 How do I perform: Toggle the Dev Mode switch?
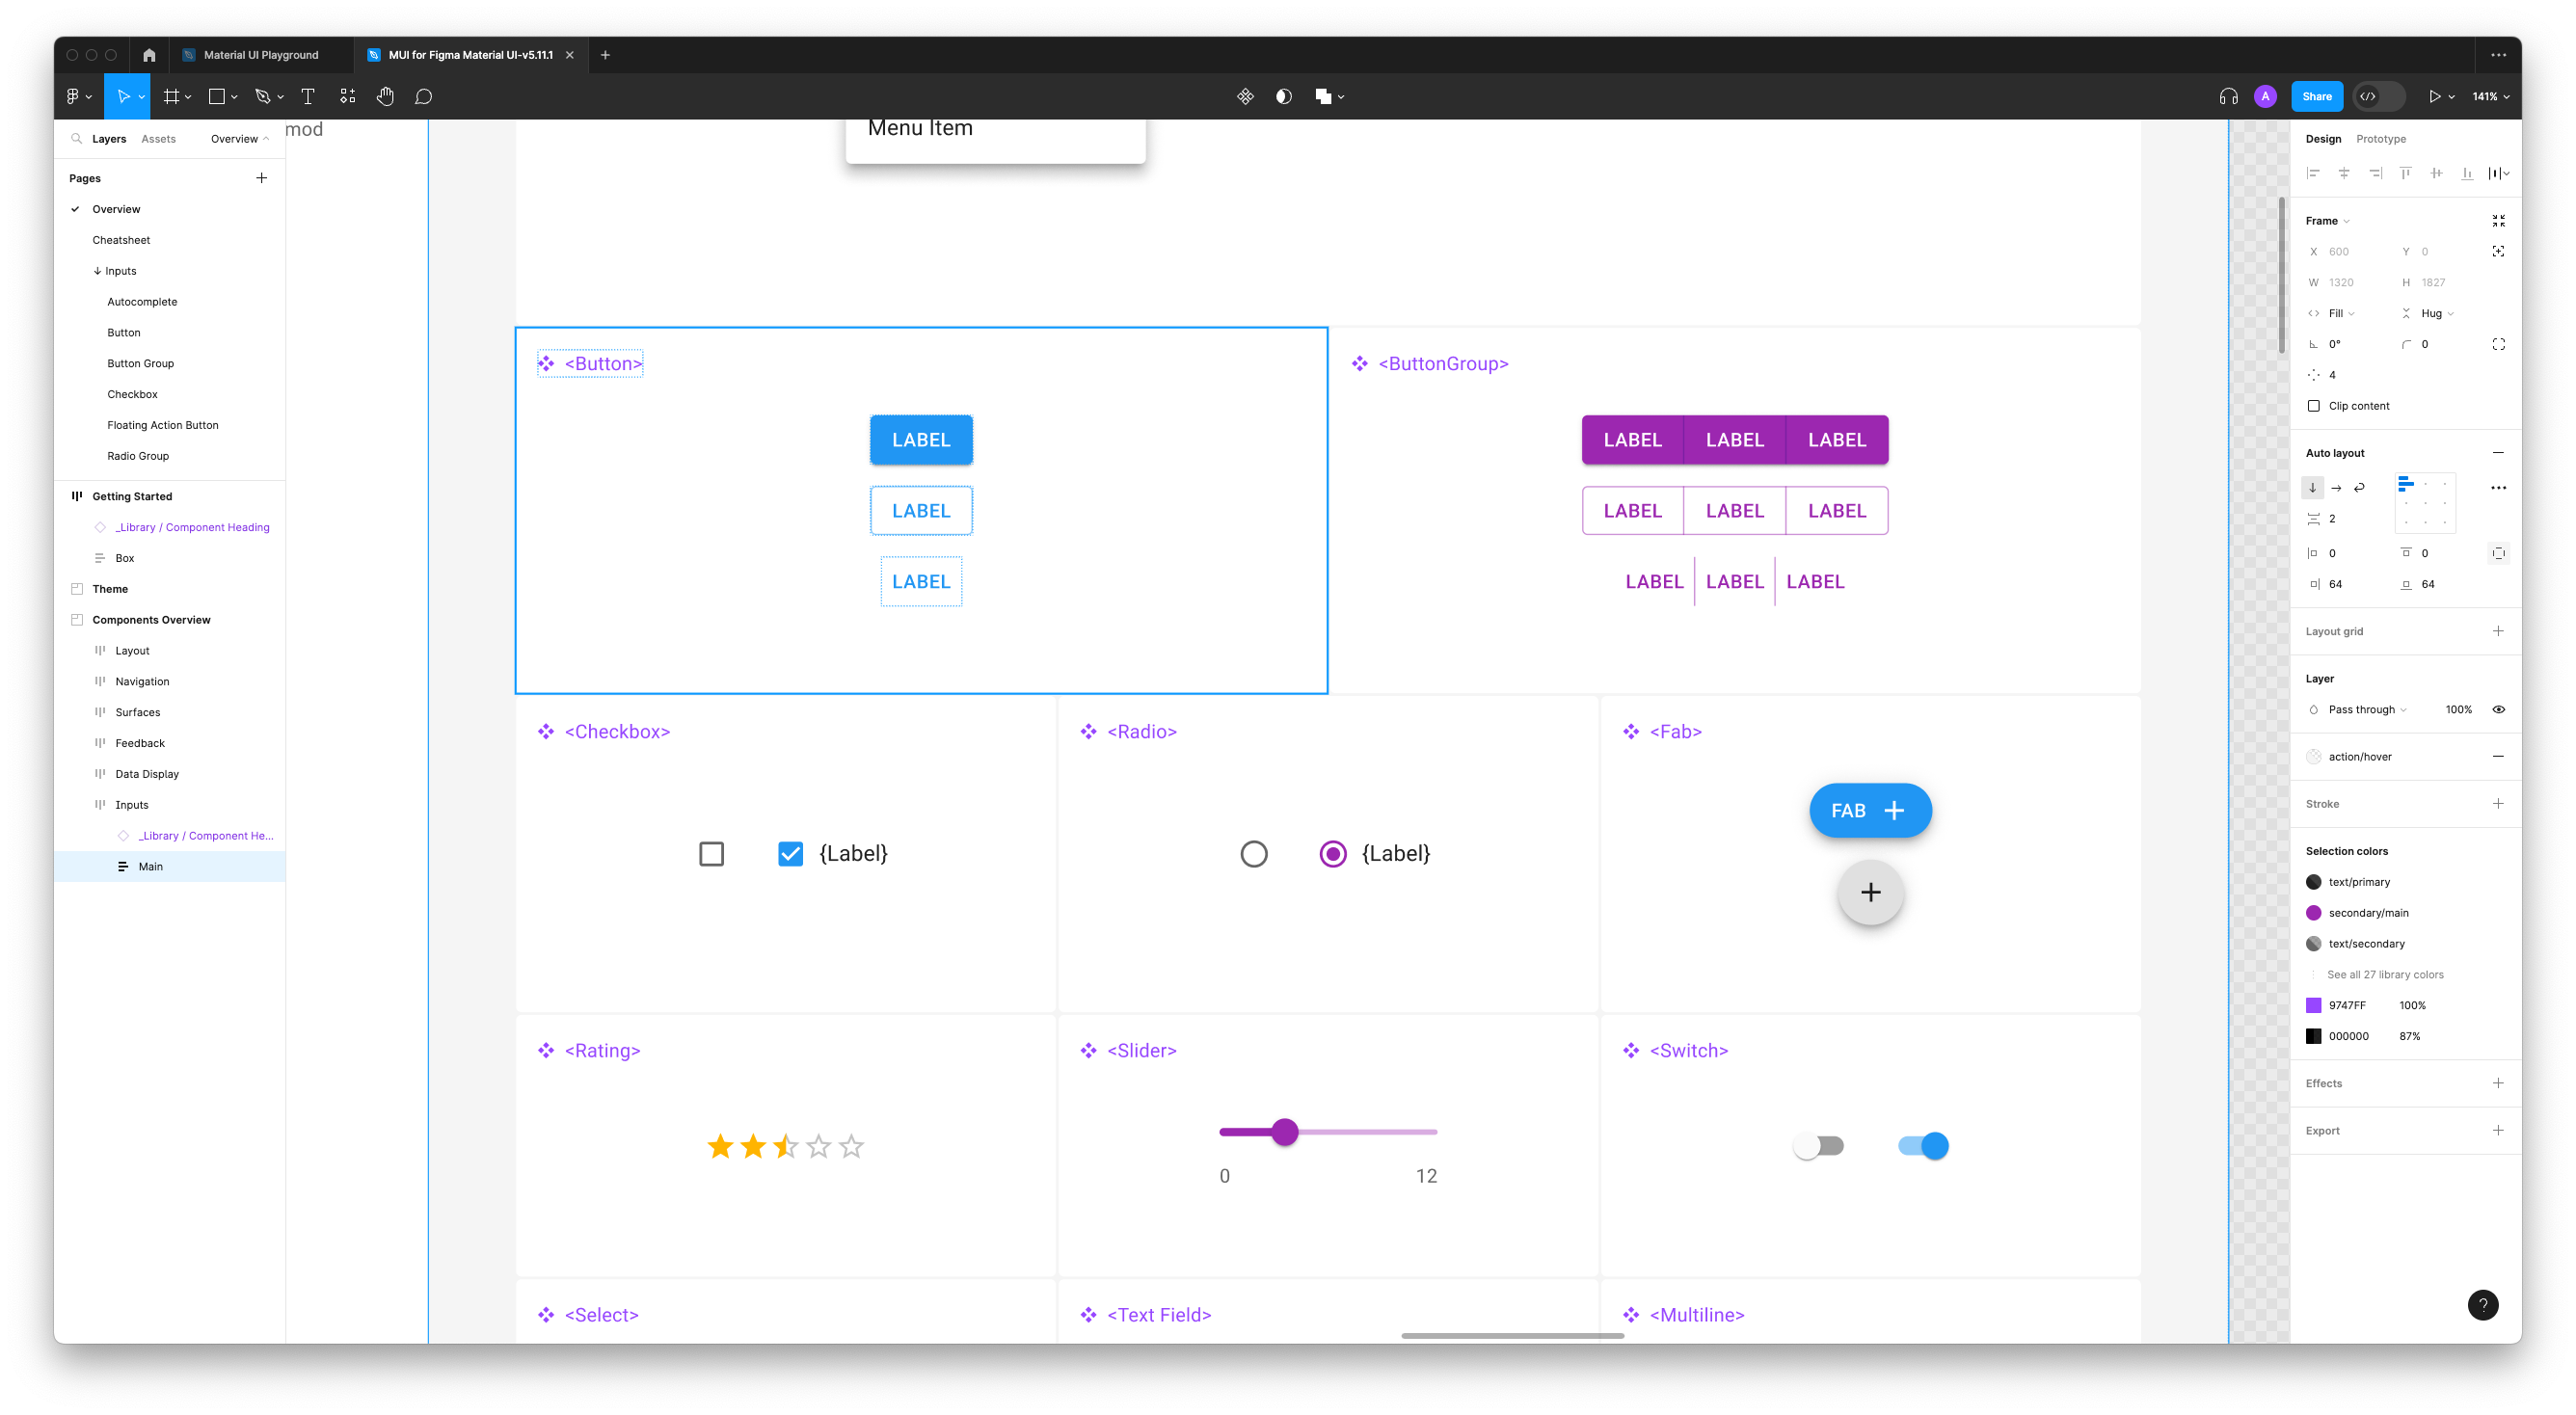pyautogui.click(x=2378, y=96)
